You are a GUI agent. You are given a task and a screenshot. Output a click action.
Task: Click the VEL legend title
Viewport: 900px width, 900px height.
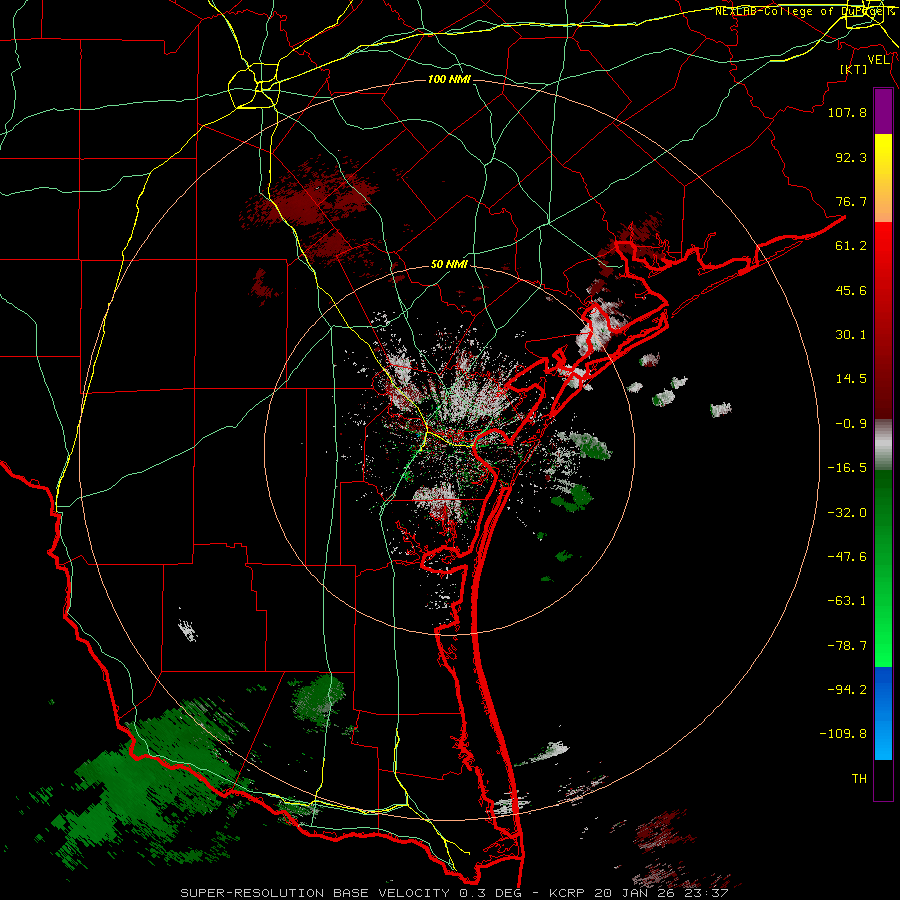pos(878,60)
